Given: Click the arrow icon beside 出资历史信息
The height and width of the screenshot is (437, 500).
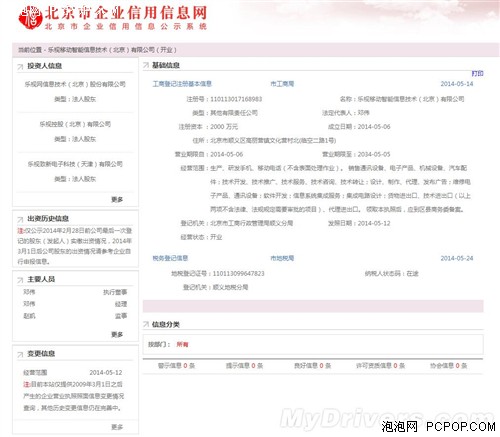Looking at the screenshot, I should pyautogui.click(x=20, y=219).
